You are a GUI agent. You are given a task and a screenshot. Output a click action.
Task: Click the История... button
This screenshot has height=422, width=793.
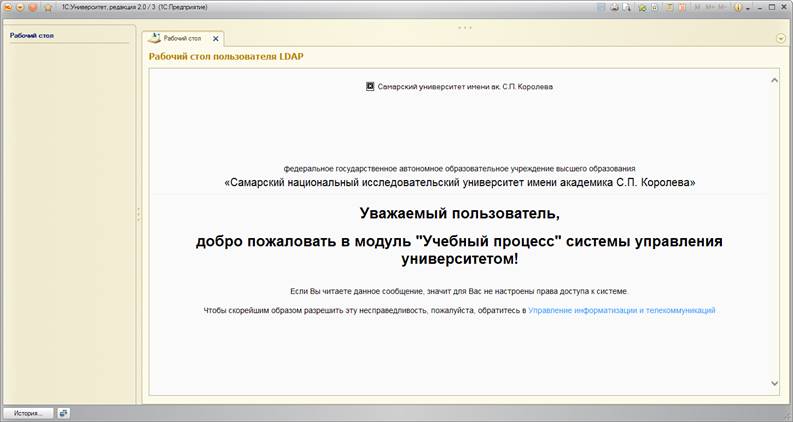point(27,412)
